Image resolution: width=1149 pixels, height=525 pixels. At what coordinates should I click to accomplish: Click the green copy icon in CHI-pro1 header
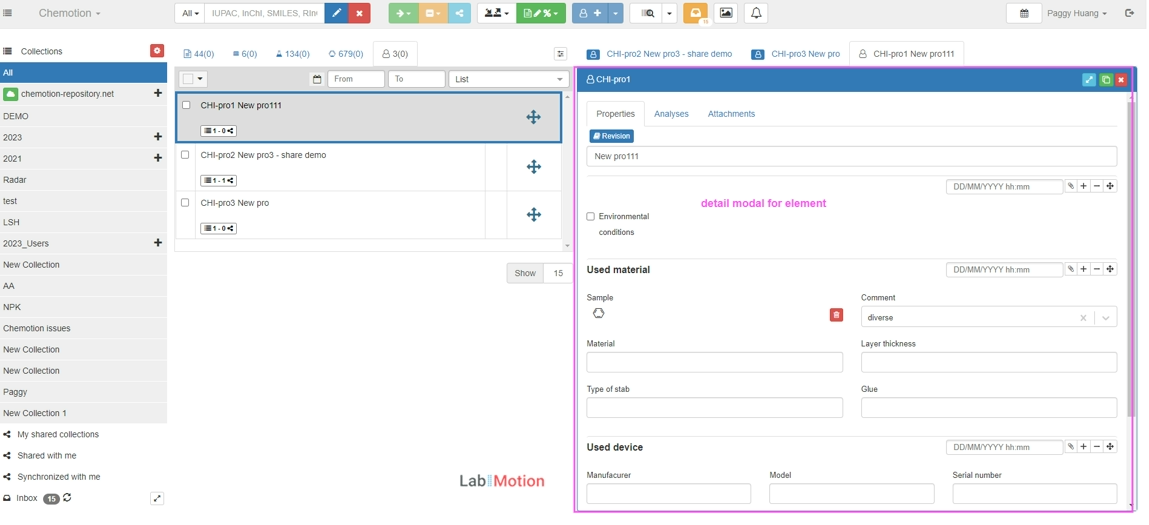(x=1106, y=80)
